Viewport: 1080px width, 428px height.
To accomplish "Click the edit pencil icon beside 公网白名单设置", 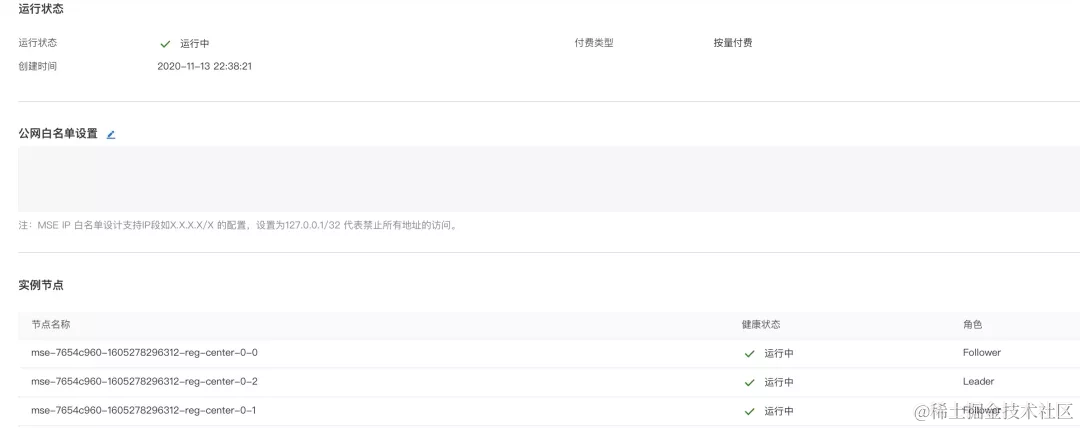I will tap(111, 134).
